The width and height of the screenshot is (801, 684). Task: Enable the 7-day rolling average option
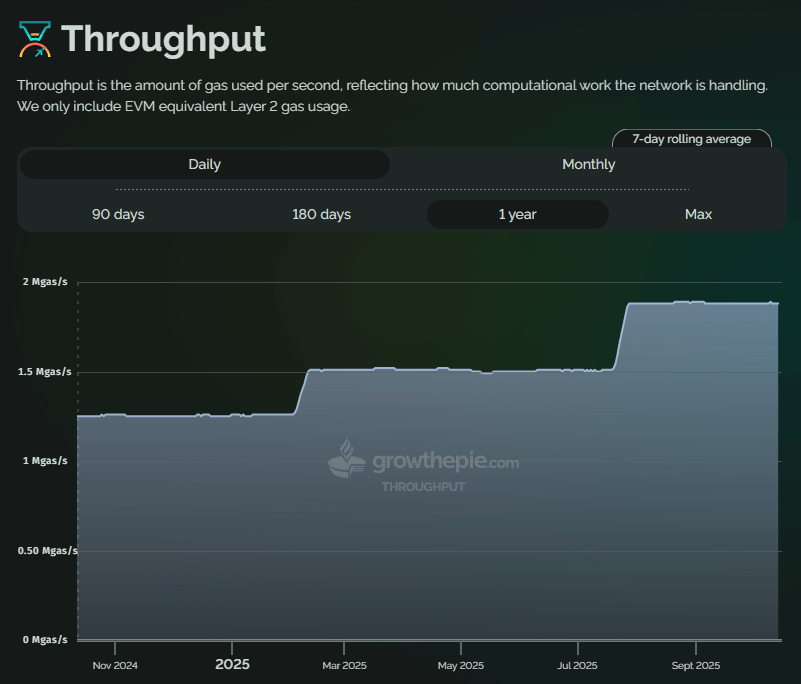point(692,139)
